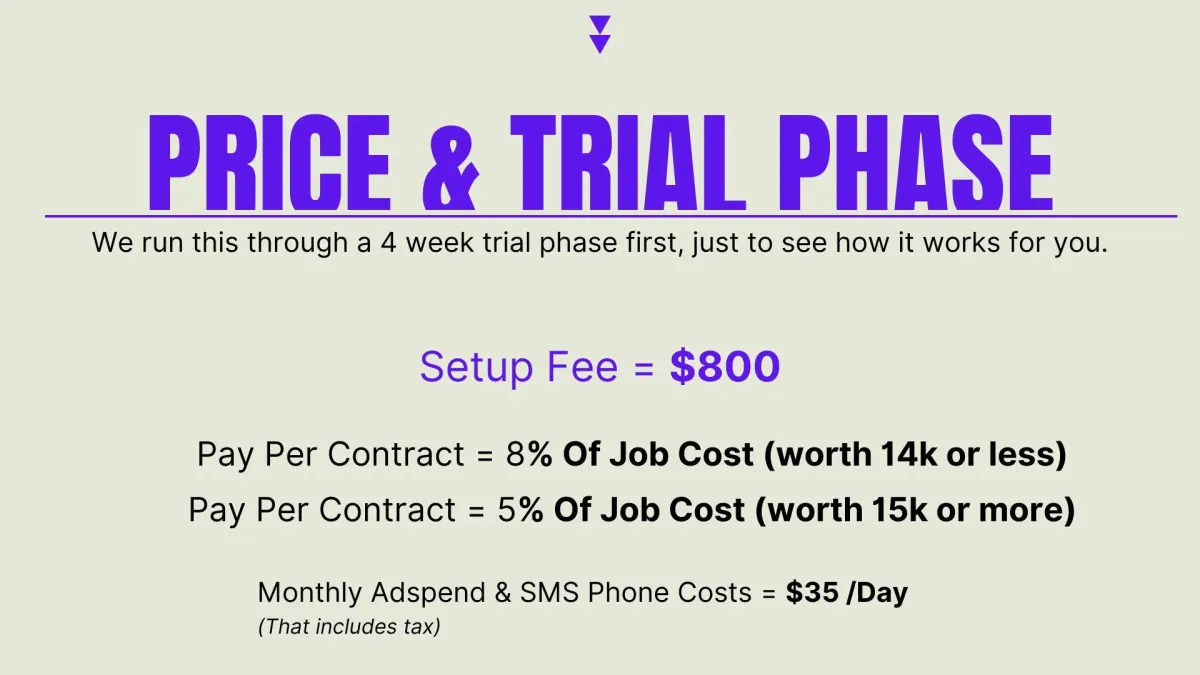Click 'Pay Per Contract' on the 5% line
Image resolution: width=1200 pixels, height=675 pixels.
point(323,510)
